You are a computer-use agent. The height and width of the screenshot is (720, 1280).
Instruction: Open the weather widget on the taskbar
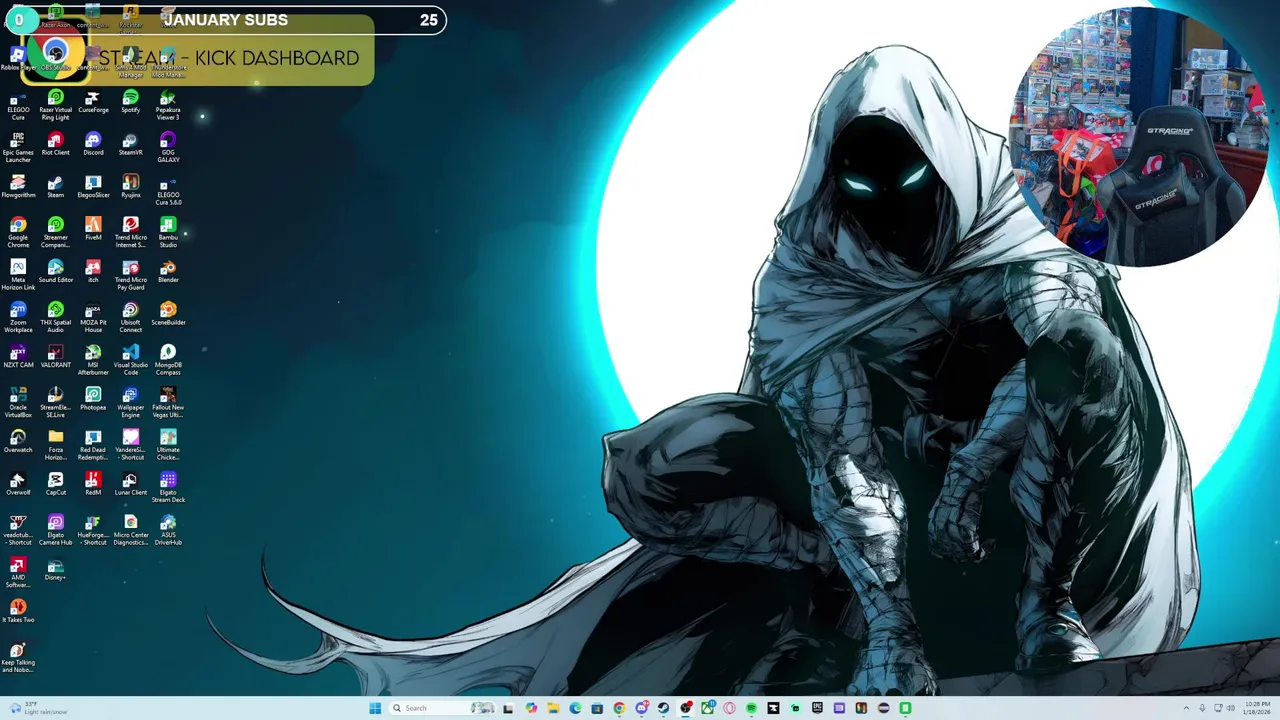pyautogui.click(x=38, y=708)
